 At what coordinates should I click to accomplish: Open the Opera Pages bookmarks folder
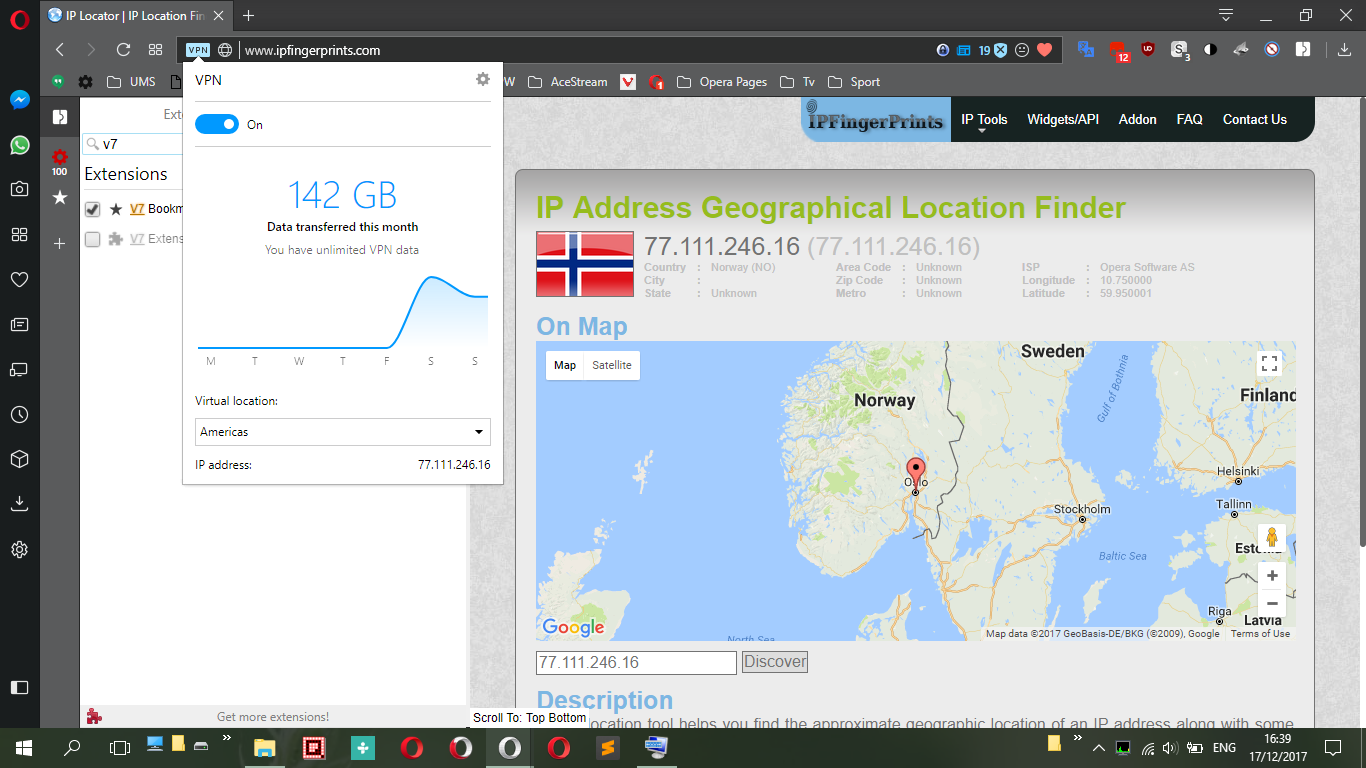pos(722,82)
